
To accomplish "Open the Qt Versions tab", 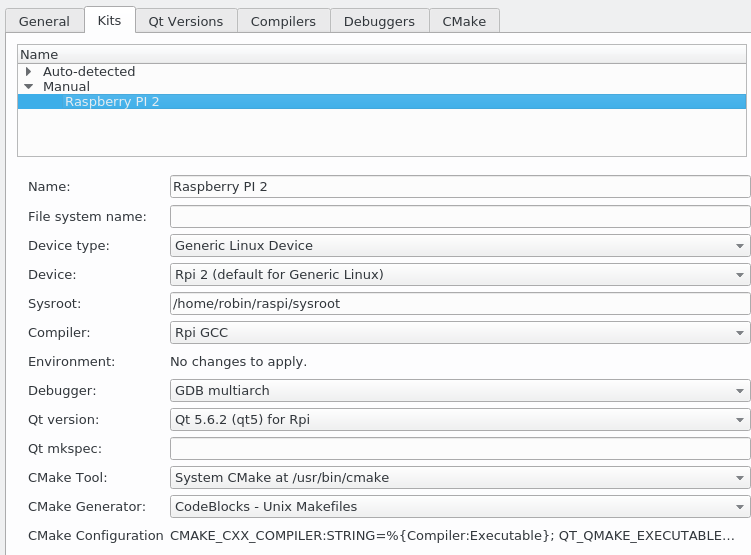I will coord(186,21).
